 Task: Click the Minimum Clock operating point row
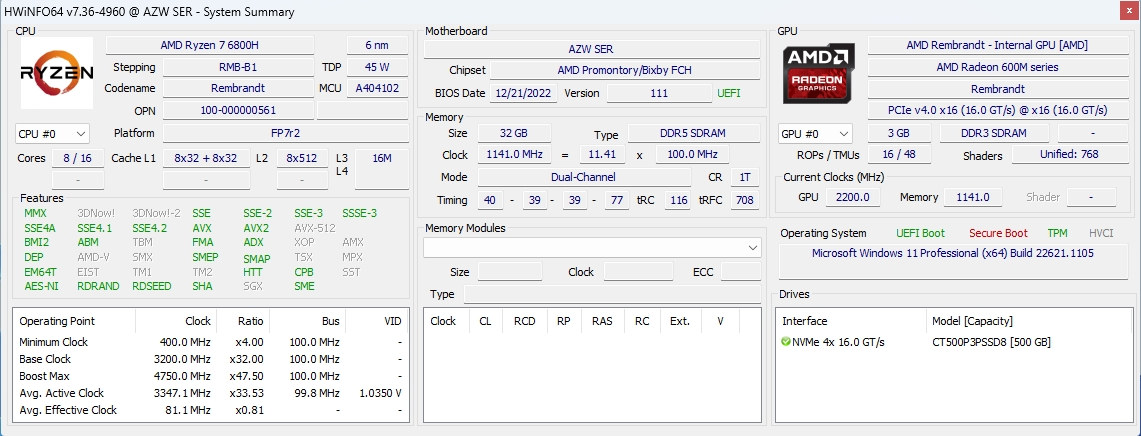point(210,342)
